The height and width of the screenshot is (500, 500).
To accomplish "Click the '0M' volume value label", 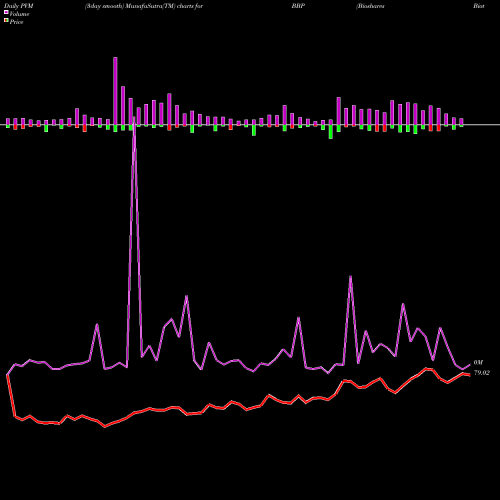I will (478, 362).
